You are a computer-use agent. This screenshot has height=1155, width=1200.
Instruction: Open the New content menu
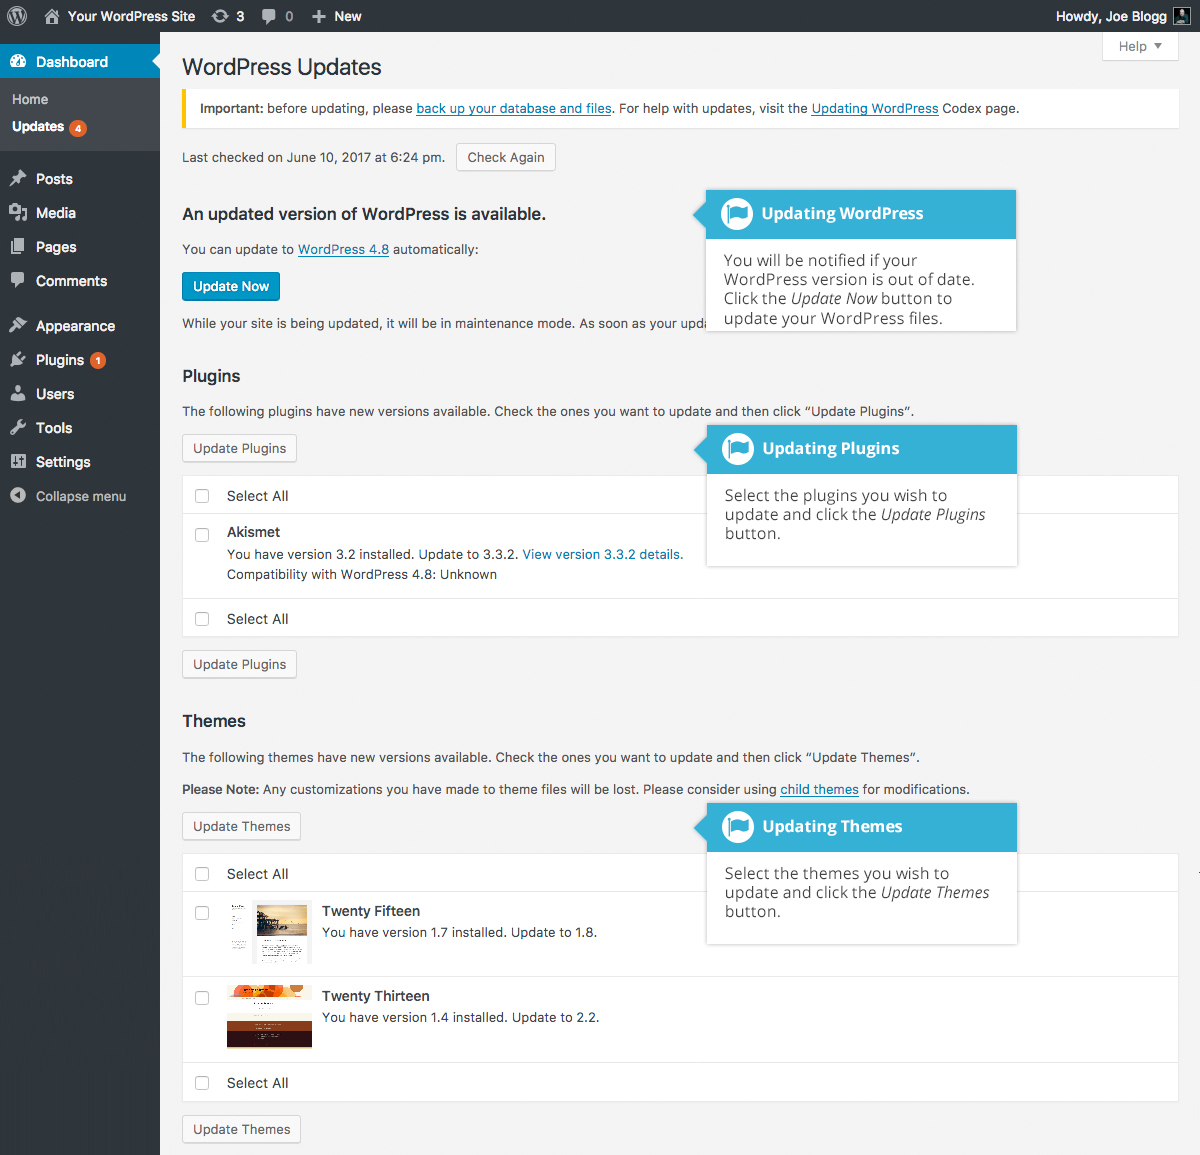pyautogui.click(x=336, y=16)
